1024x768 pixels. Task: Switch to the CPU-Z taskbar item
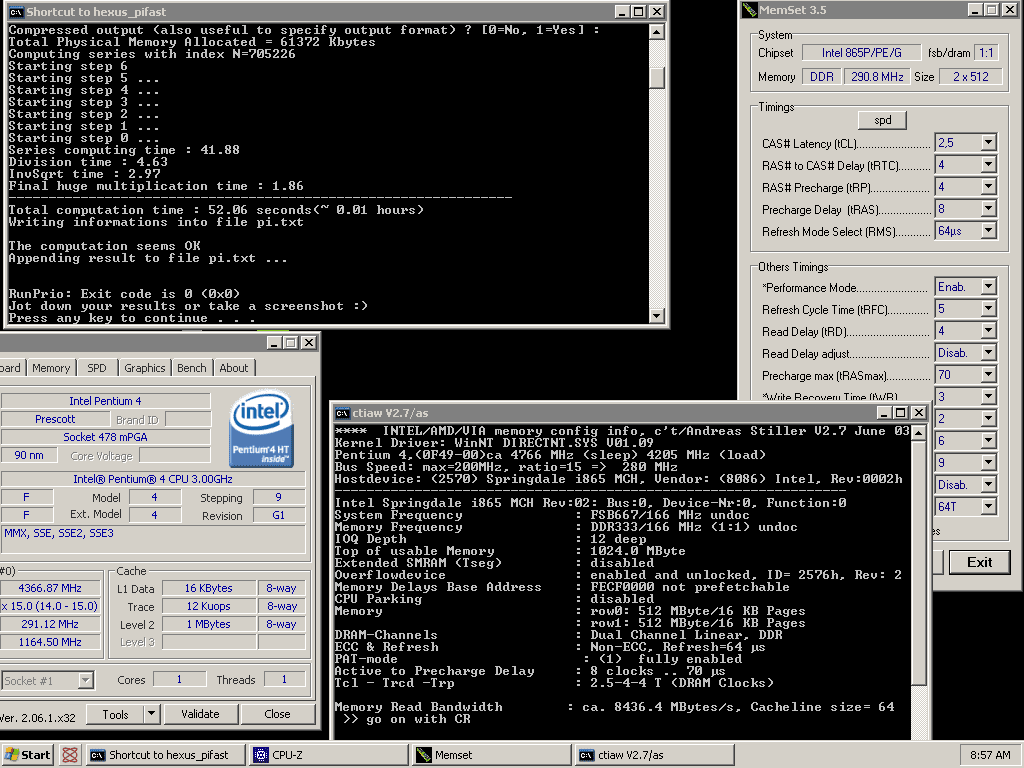[x=328, y=755]
